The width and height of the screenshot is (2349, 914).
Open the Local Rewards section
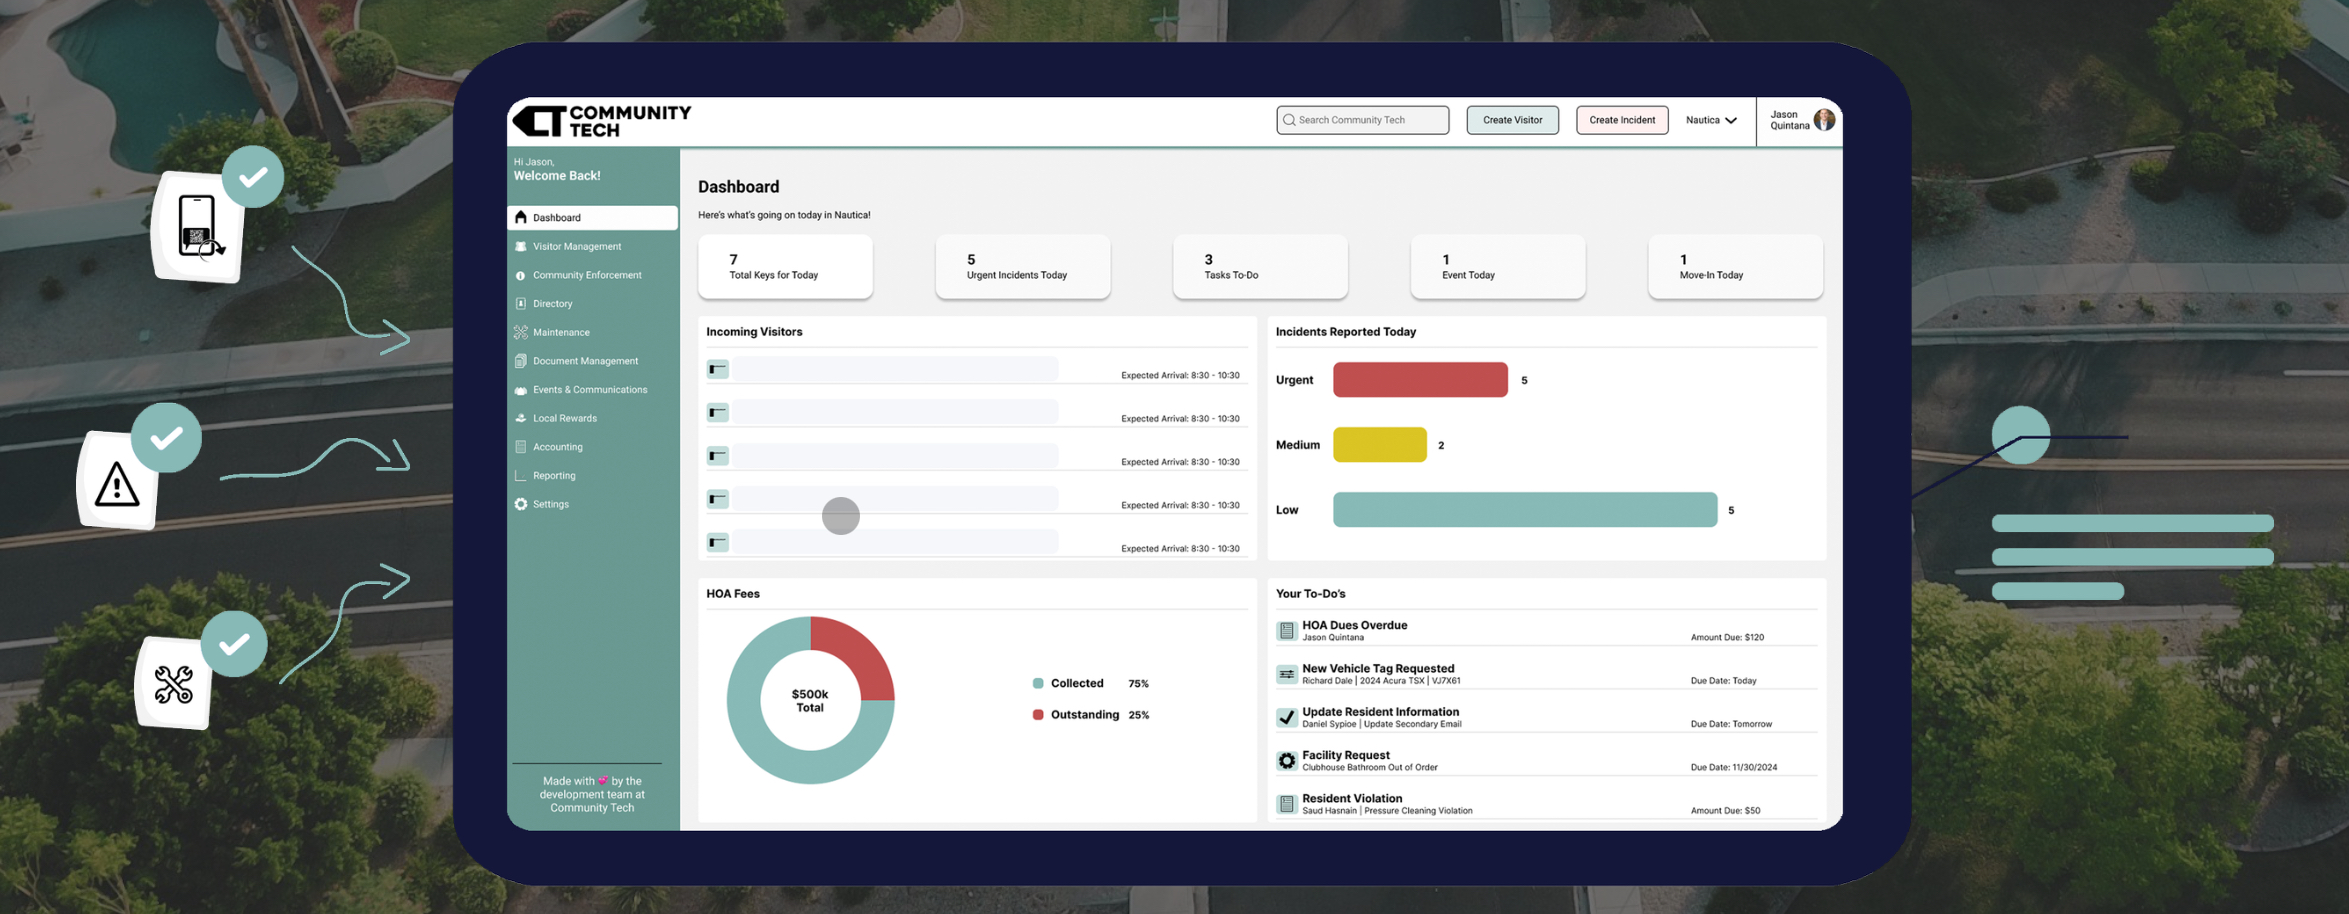(x=563, y=418)
